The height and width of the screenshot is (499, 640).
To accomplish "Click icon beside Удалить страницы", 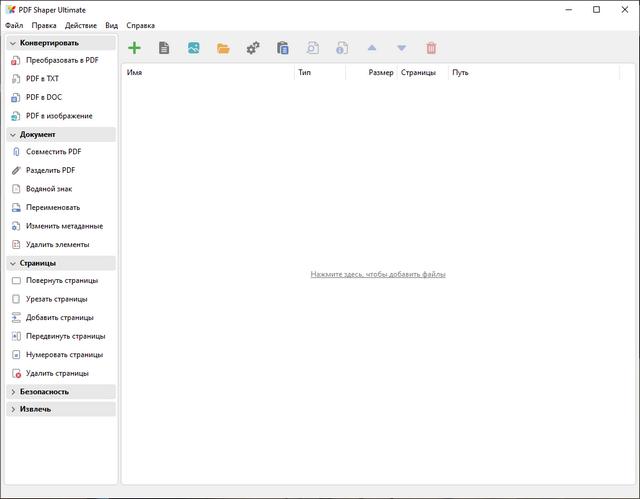I will click(16, 374).
